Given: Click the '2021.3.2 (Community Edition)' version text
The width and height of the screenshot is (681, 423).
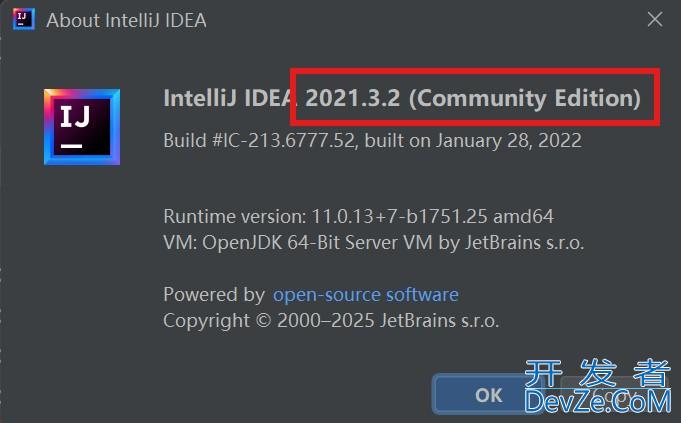Looking at the screenshot, I should point(473,98).
